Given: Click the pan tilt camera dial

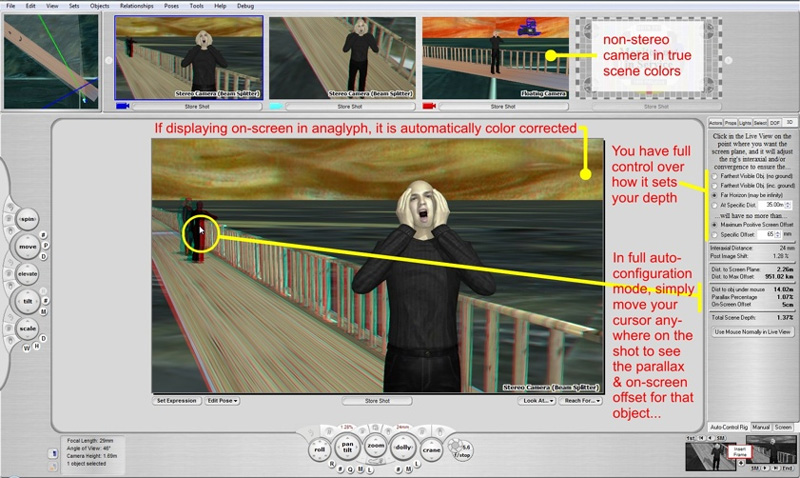Looking at the screenshot, I should tap(347, 447).
